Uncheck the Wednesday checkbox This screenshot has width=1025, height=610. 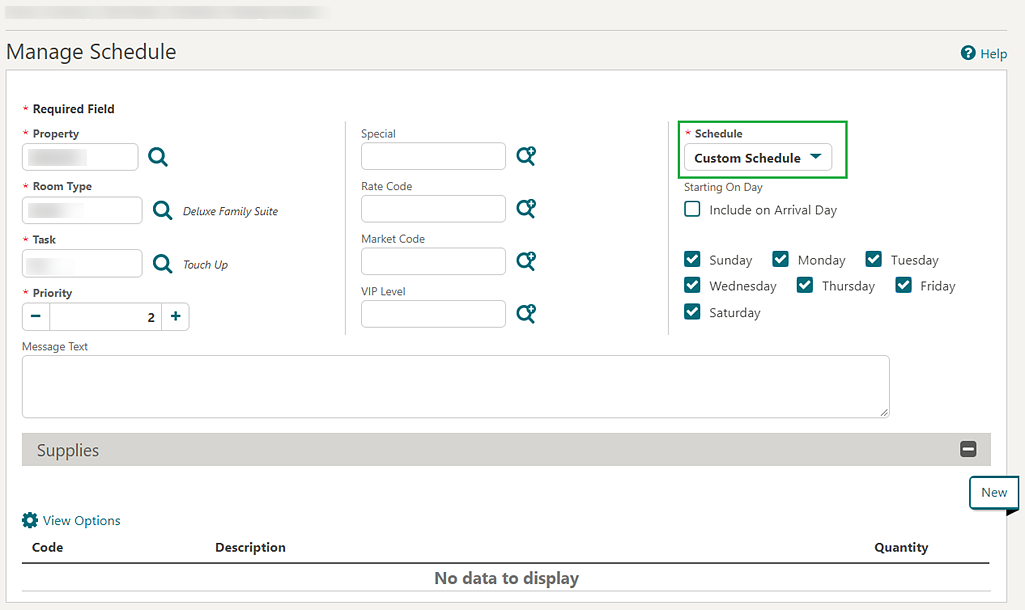(x=691, y=285)
